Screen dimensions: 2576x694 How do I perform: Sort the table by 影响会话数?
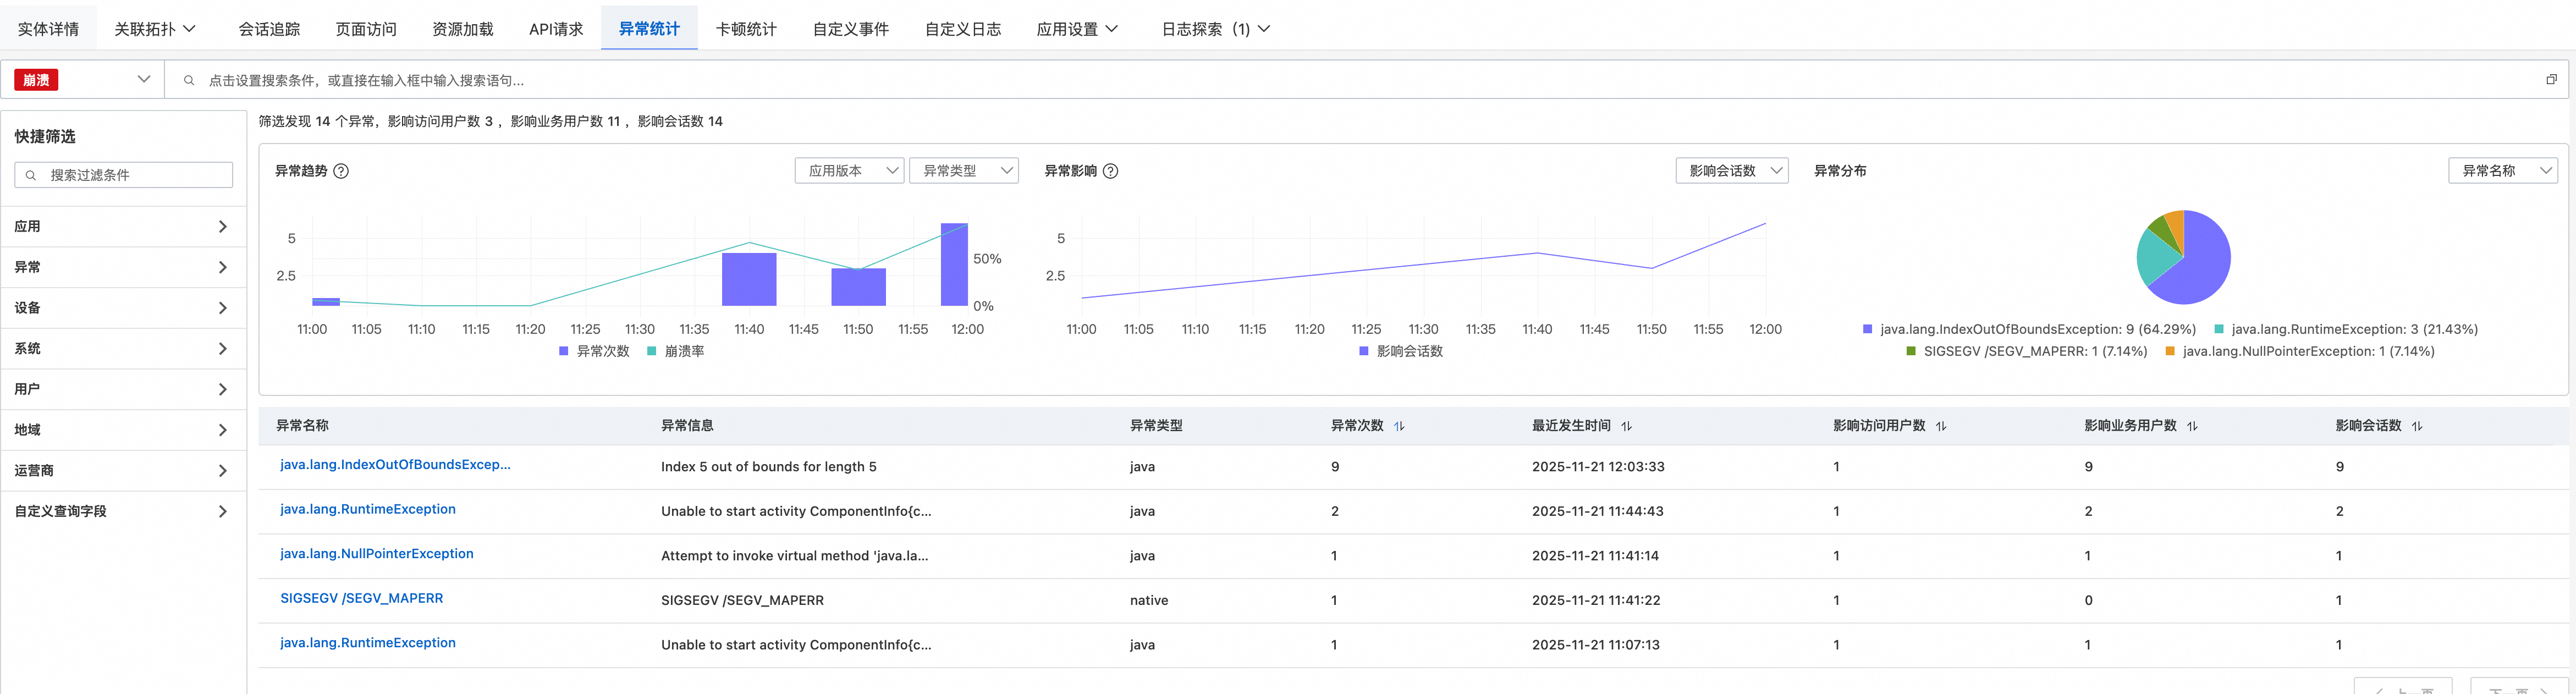2417,426
